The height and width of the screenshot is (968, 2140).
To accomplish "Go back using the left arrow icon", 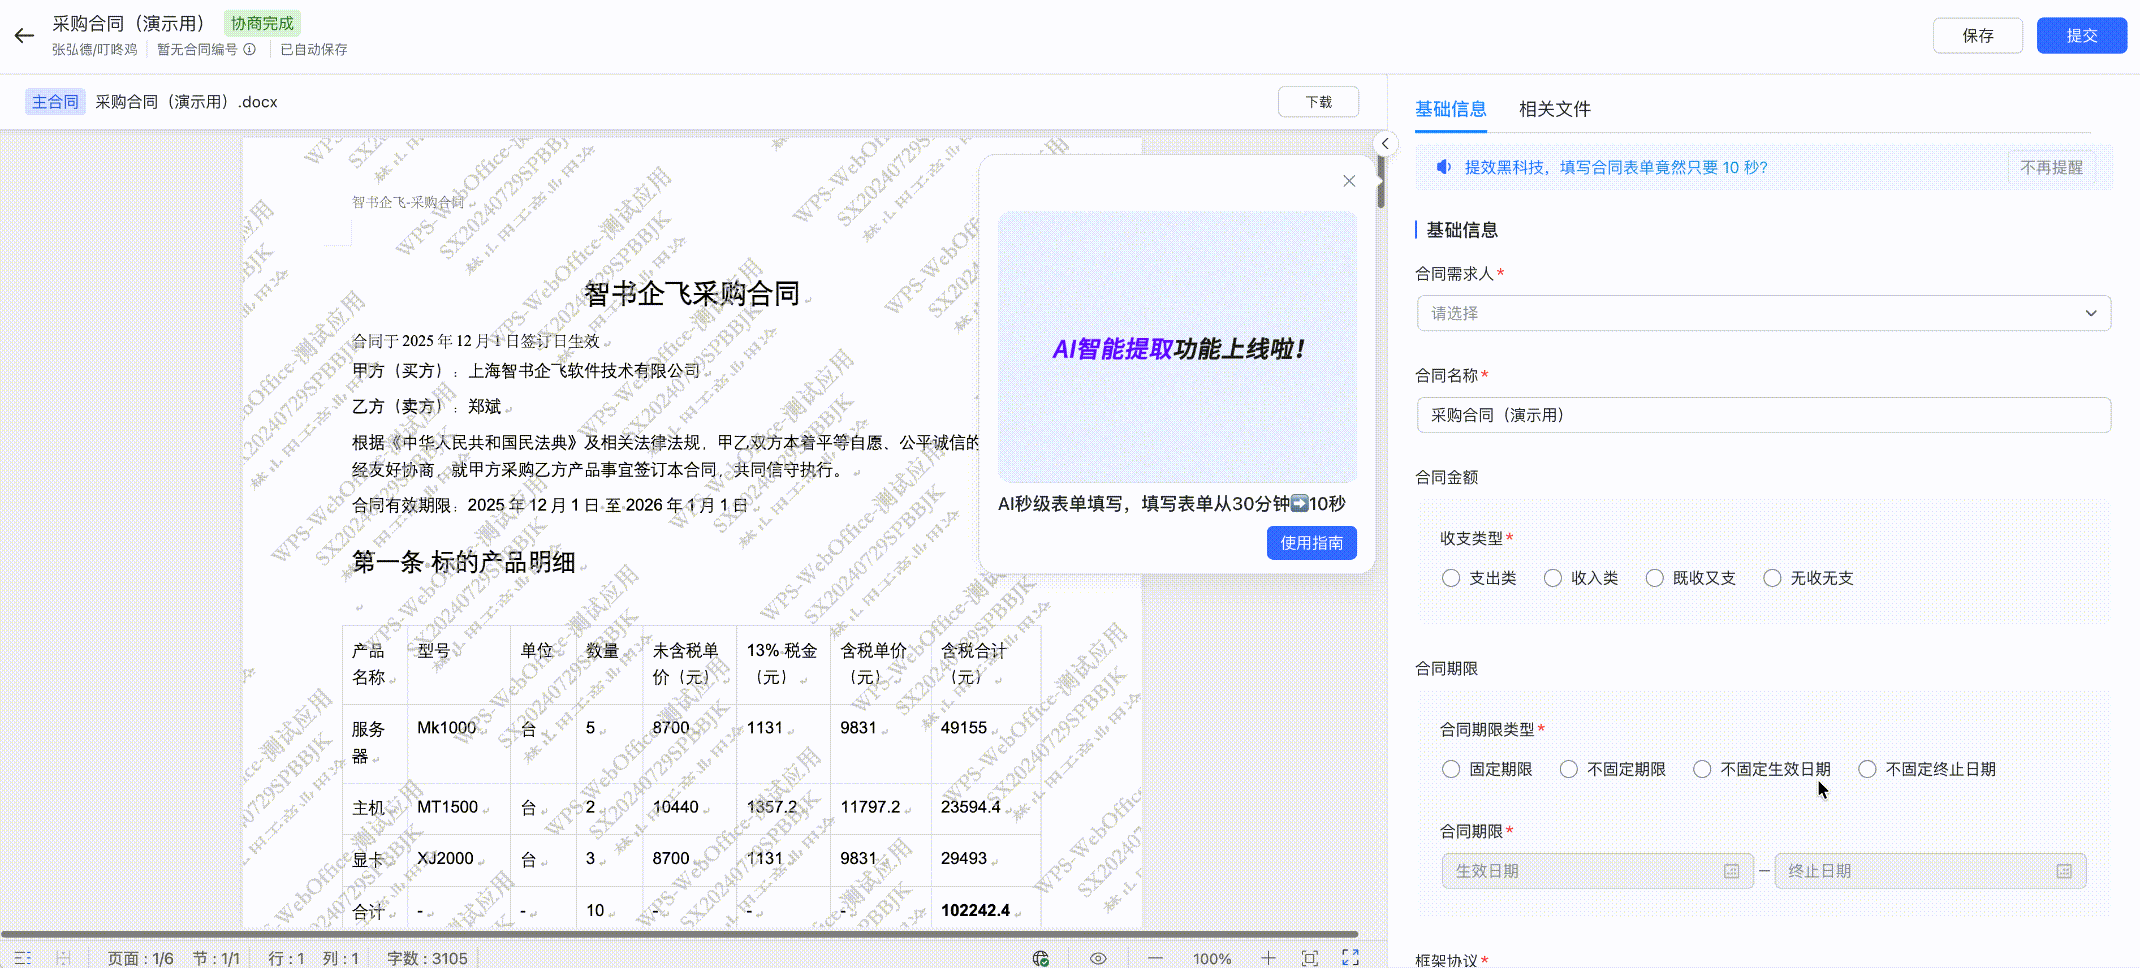I will [x=24, y=35].
